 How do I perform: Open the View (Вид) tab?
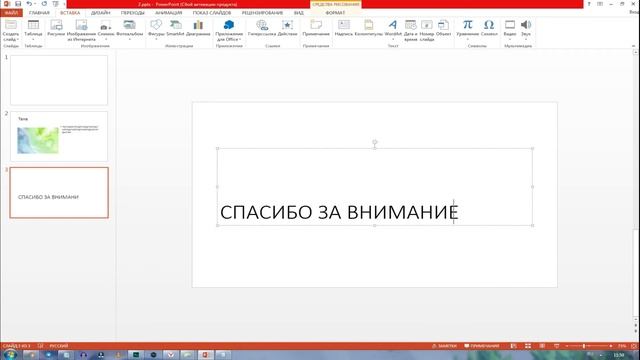pyautogui.click(x=299, y=13)
